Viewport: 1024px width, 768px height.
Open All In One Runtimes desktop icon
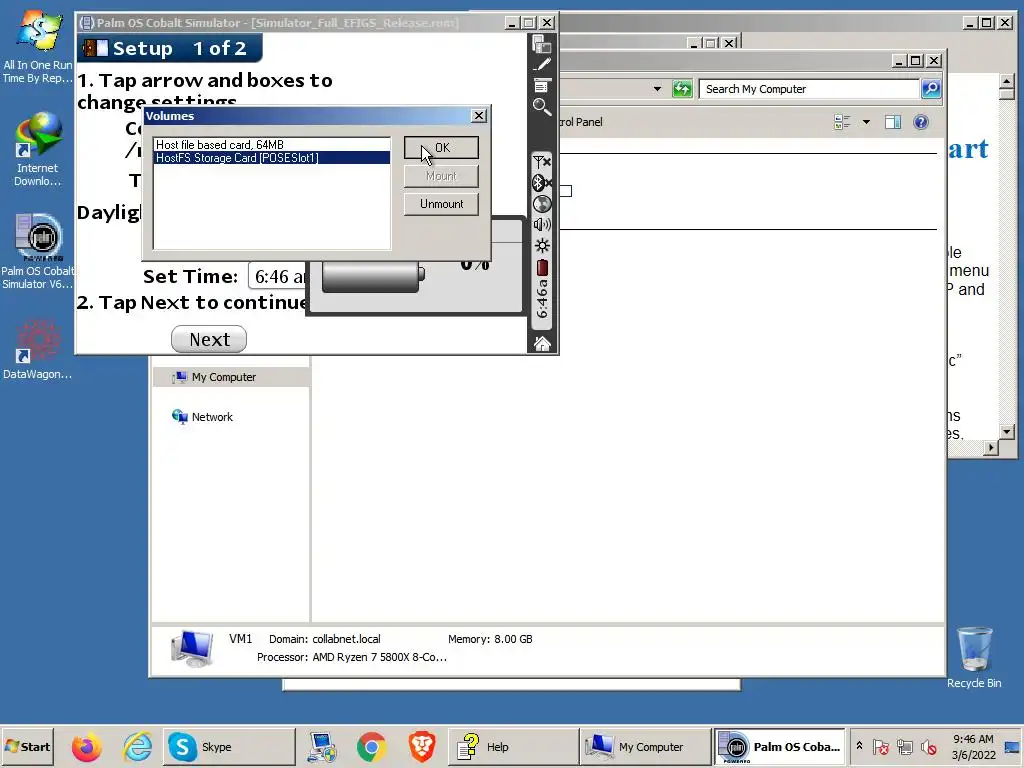point(37,47)
